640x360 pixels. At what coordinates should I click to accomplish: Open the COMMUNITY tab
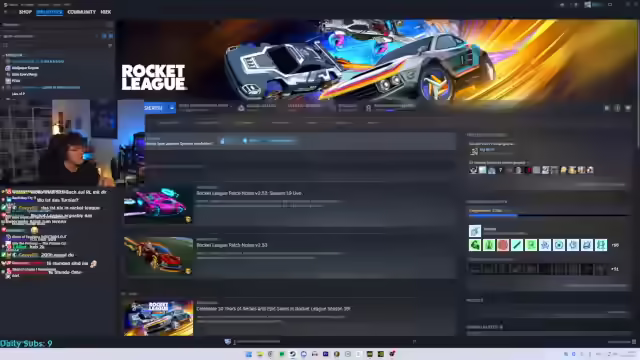pos(82,12)
